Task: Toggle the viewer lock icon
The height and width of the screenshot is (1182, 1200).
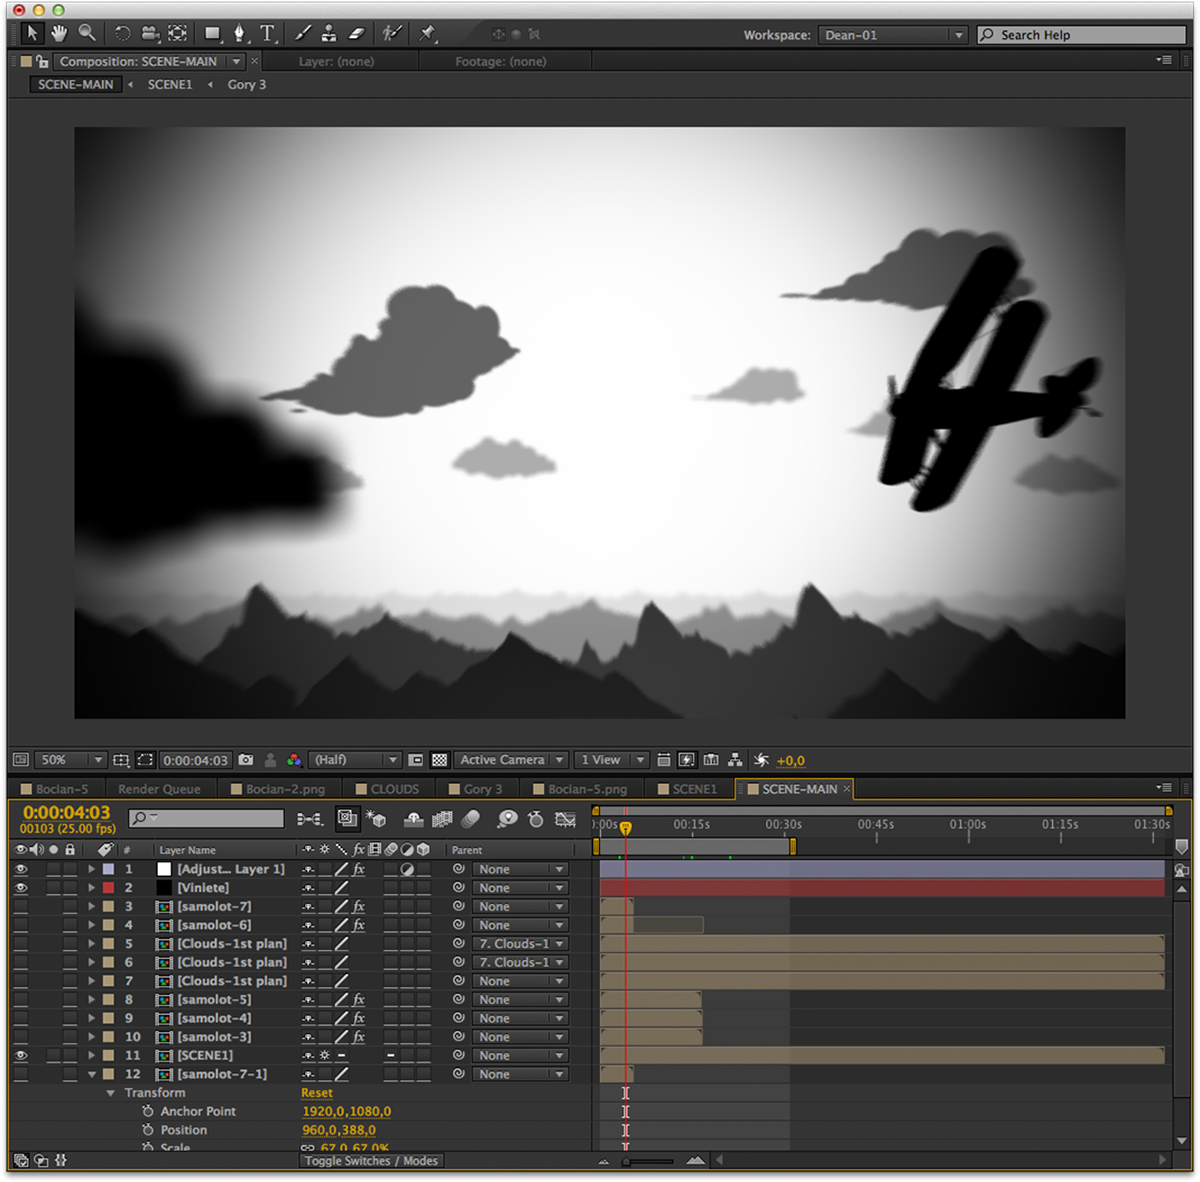Action: (42, 62)
